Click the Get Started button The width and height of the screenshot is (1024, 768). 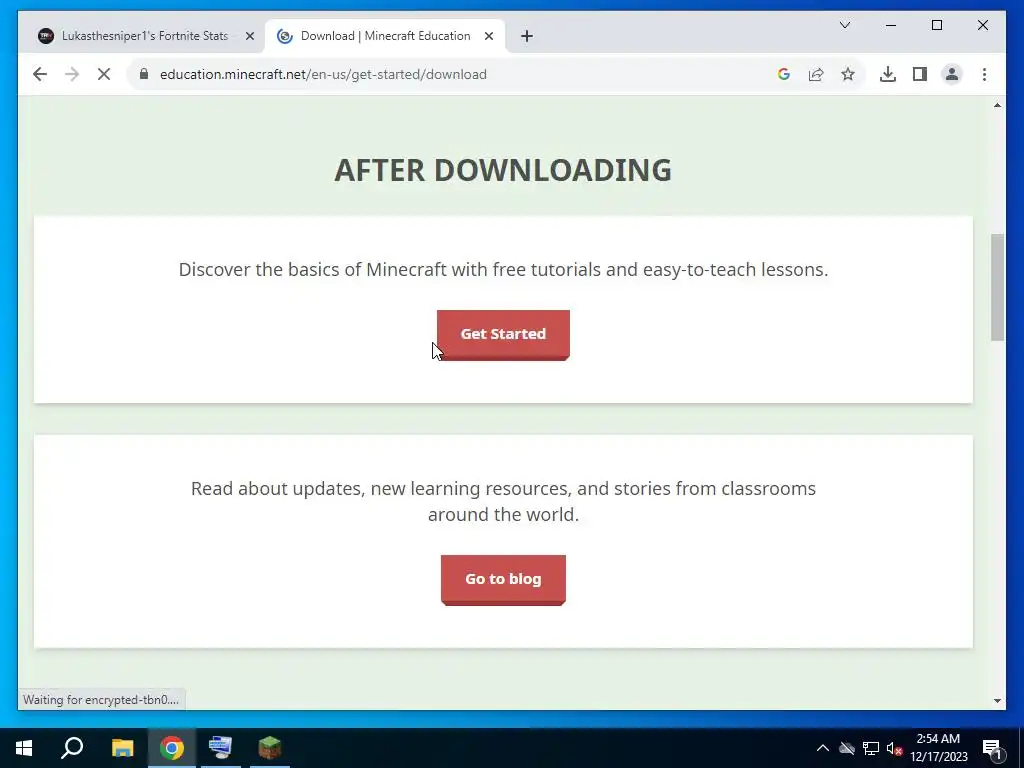[503, 334]
